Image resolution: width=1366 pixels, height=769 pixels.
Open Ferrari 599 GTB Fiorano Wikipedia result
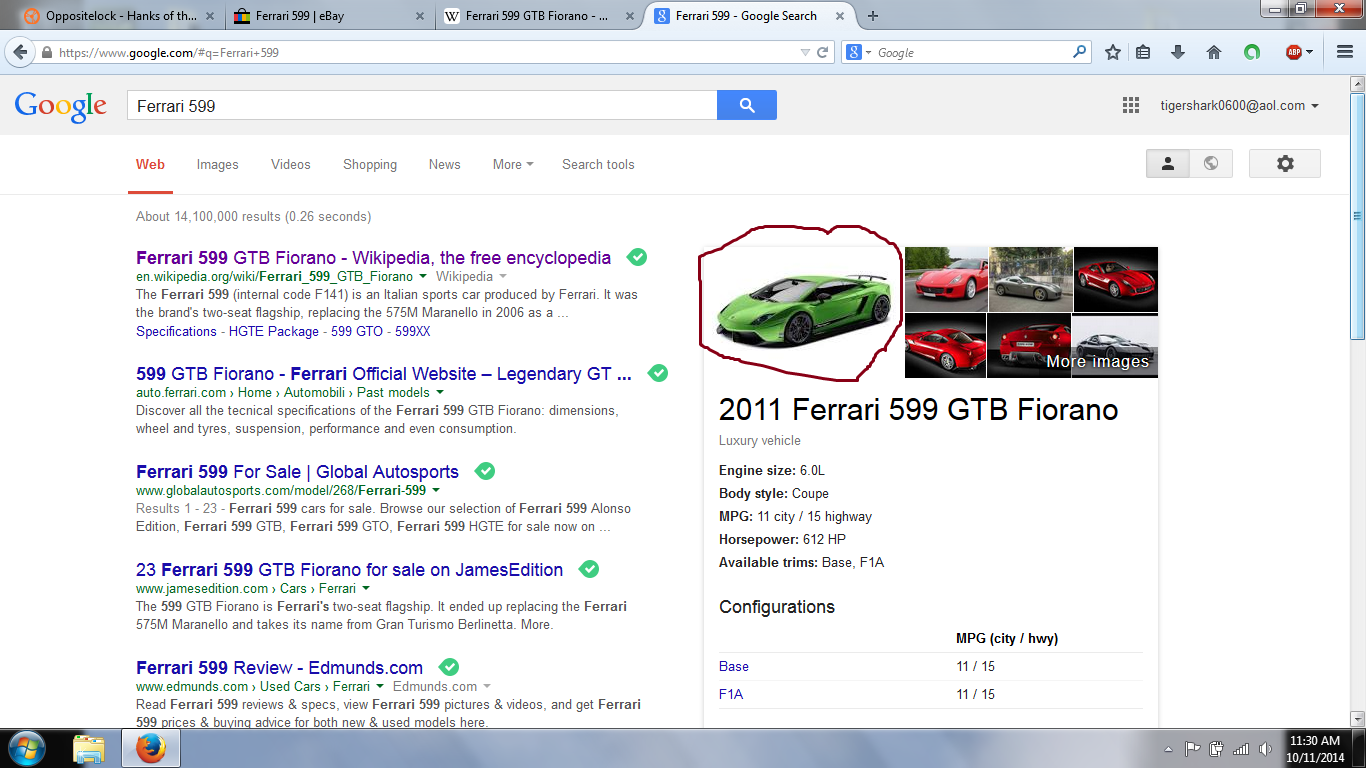coord(373,257)
